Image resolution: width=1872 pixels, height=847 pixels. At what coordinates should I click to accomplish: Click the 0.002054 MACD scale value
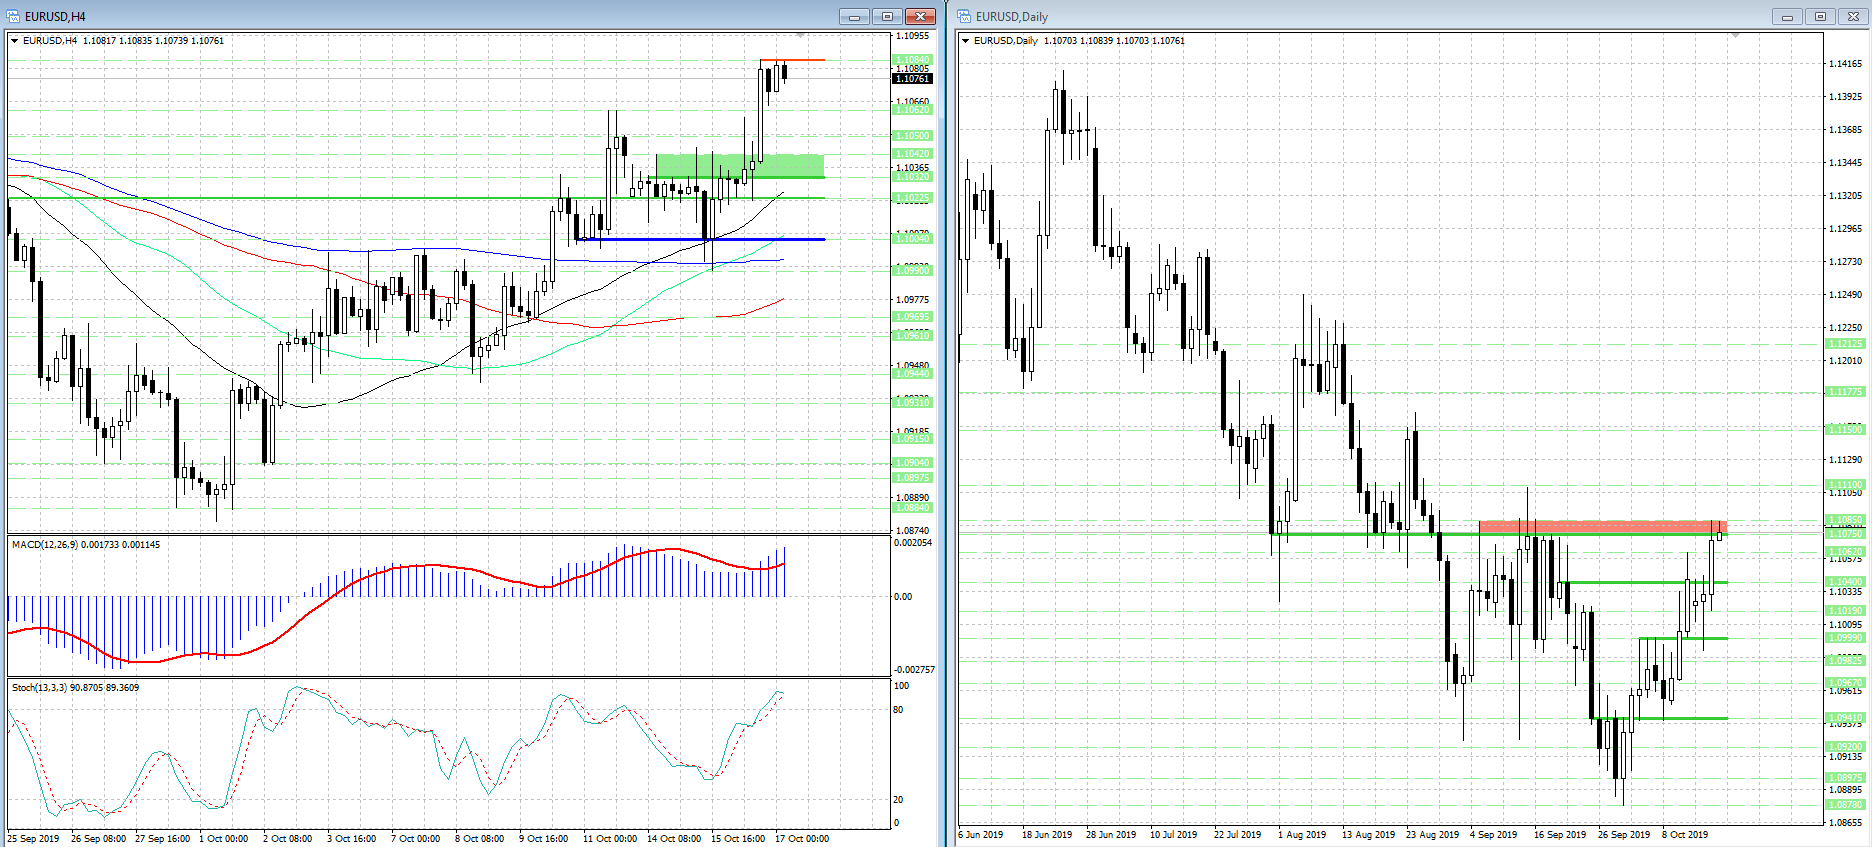pos(912,542)
